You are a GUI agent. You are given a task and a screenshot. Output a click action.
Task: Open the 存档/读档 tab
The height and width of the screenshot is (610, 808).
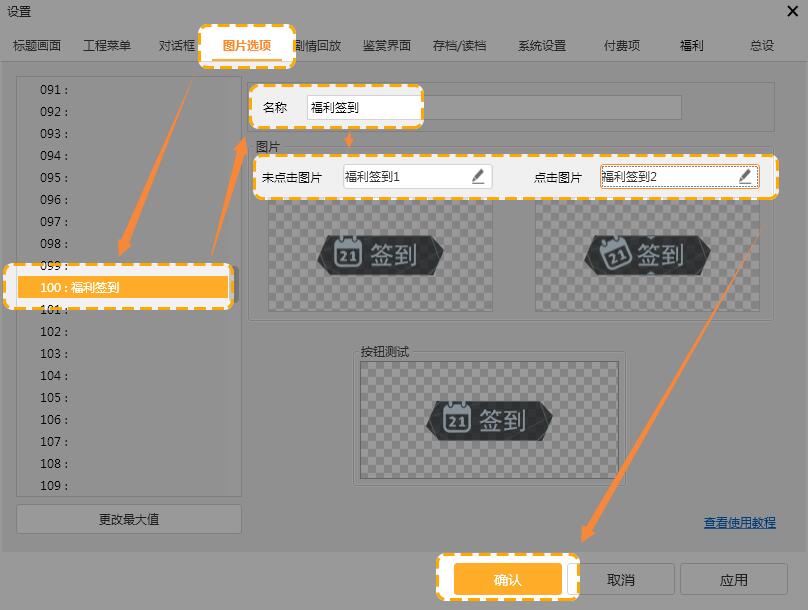459,46
